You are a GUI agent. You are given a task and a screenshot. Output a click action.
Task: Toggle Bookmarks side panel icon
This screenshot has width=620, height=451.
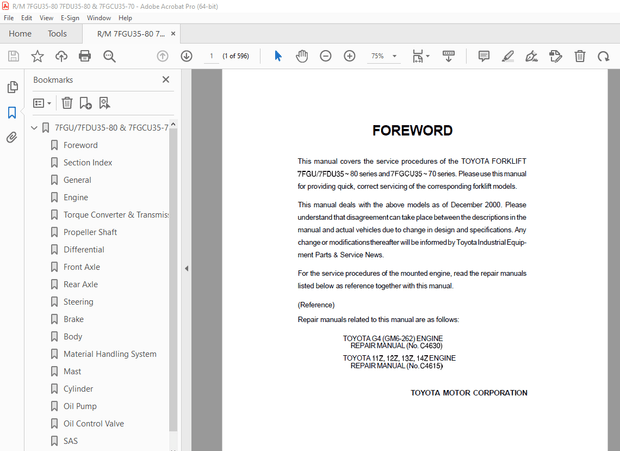[x=12, y=113]
